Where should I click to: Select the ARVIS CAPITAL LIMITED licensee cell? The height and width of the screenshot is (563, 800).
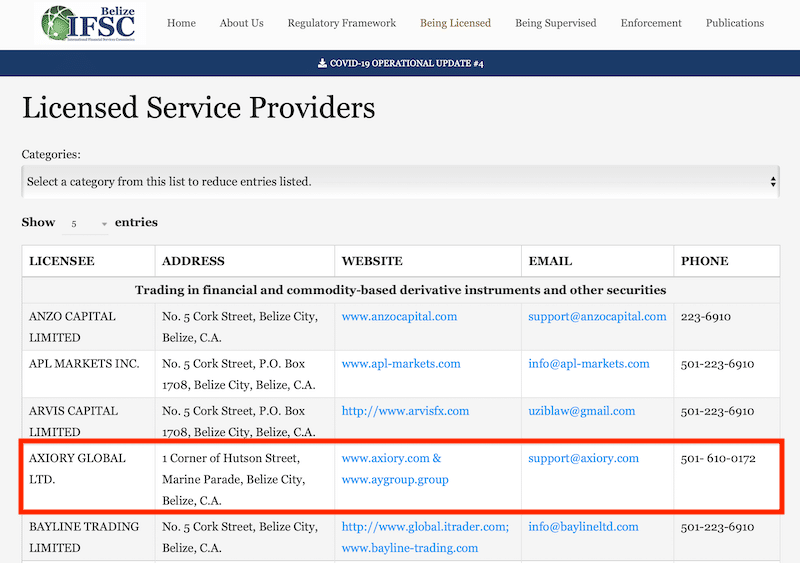pos(88,421)
